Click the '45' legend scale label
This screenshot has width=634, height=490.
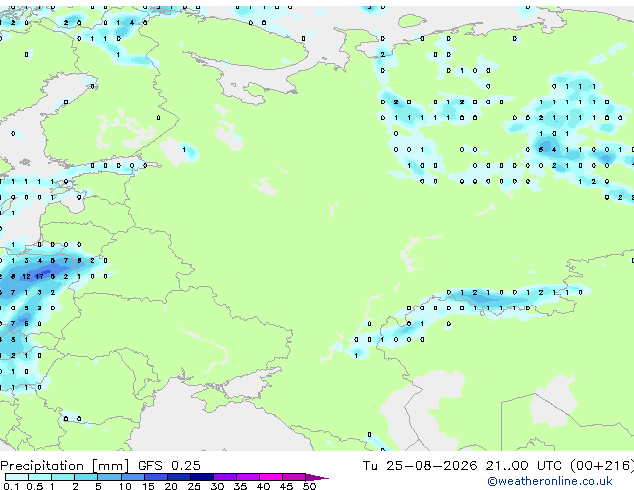[x=286, y=486]
